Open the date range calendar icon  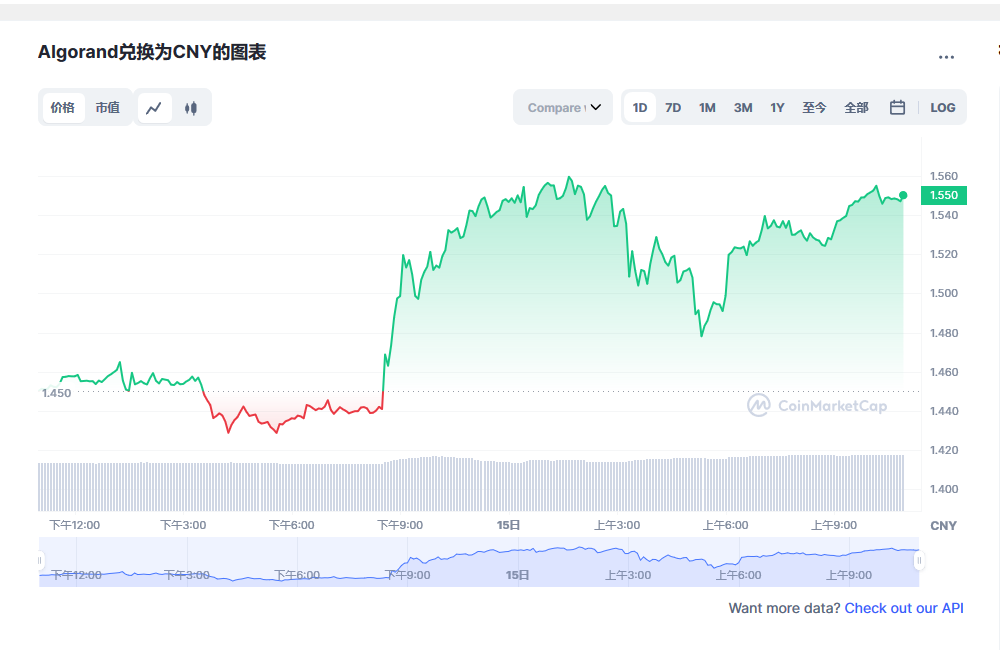point(897,107)
